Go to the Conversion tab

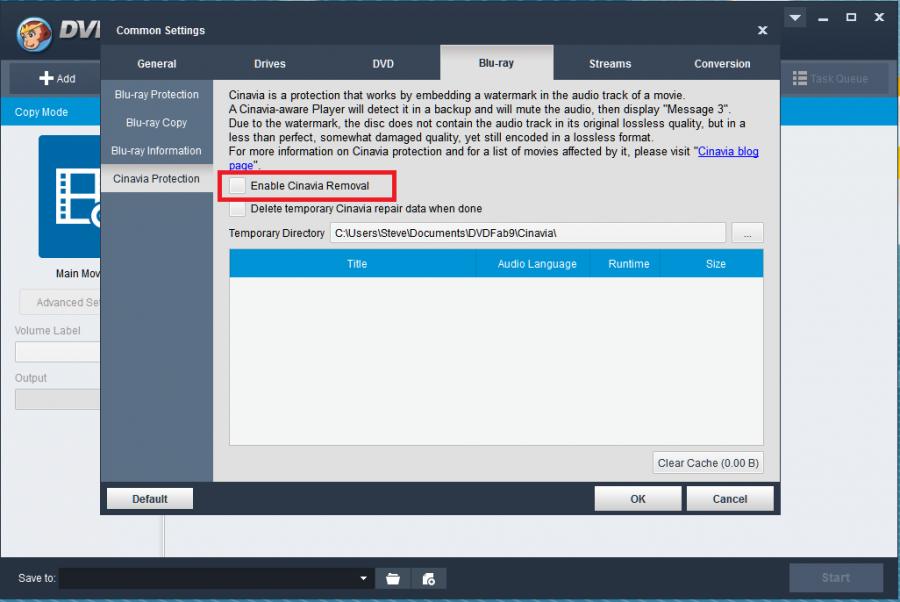click(x=722, y=64)
